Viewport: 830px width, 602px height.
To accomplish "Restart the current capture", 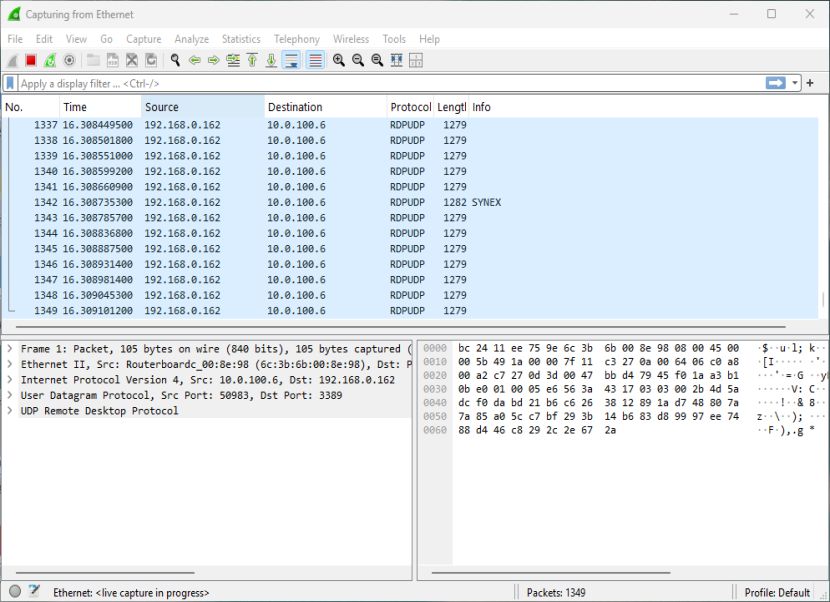I will pyautogui.click(x=50, y=60).
